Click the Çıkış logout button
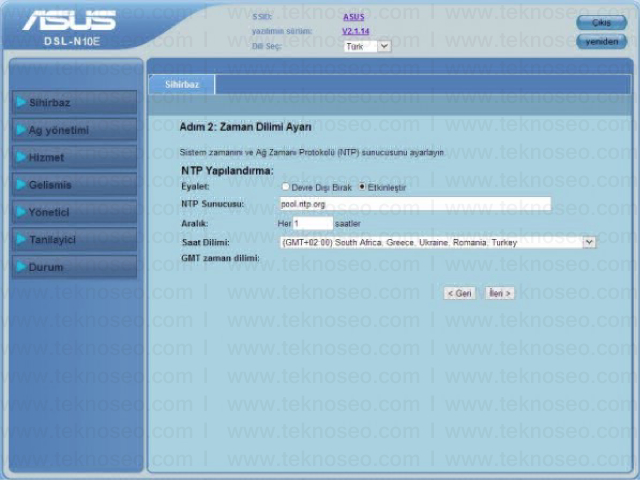This screenshot has width=640, height=480. [x=602, y=22]
